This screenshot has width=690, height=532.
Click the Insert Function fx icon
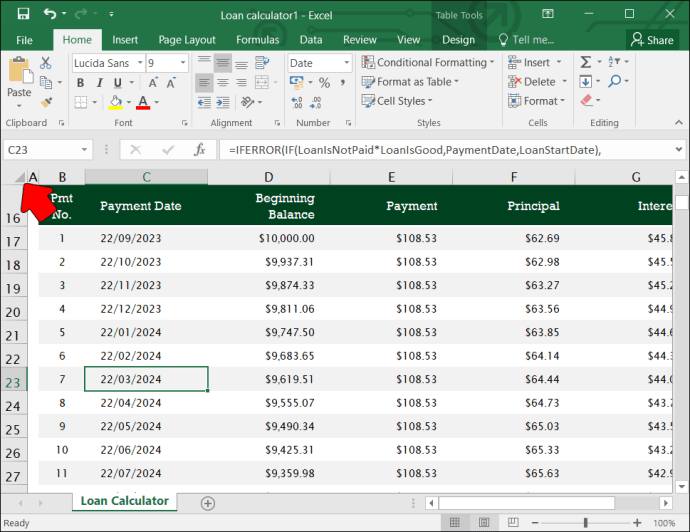pyautogui.click(x=199, y=150)
